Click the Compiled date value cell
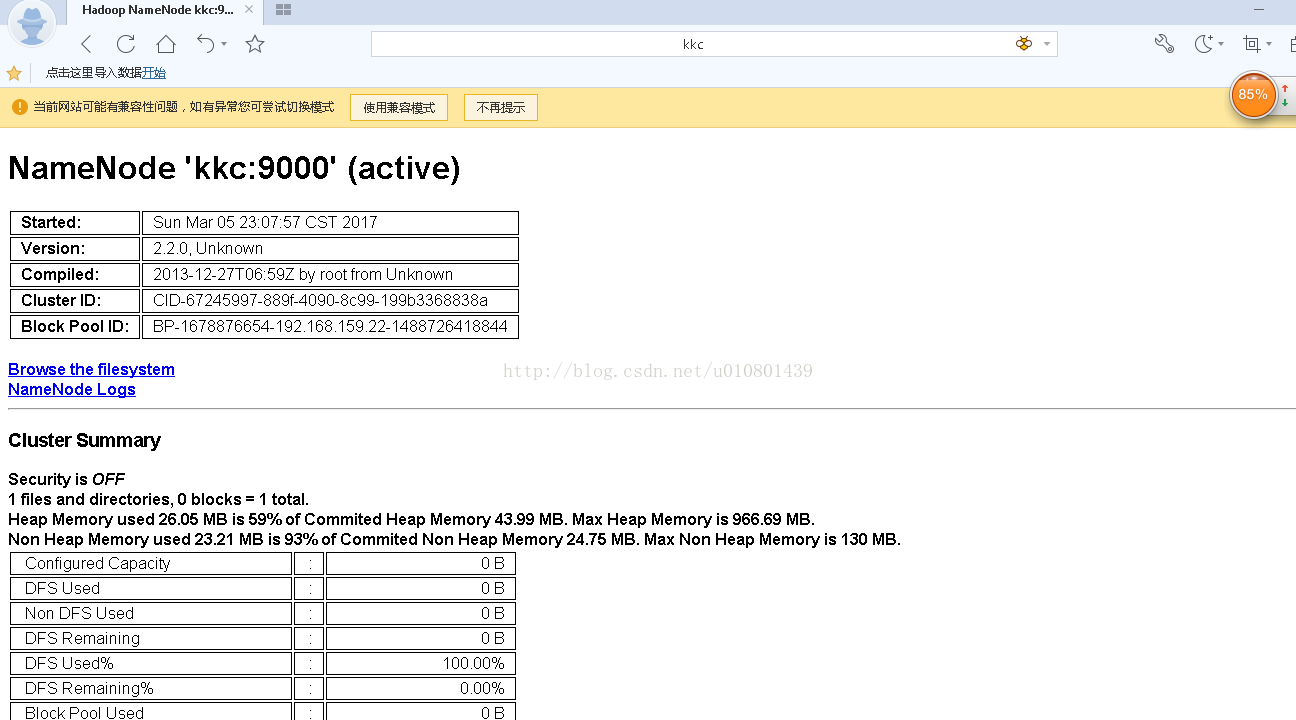1296x720 pixels. pyautogui.click(x=330, y=274)
